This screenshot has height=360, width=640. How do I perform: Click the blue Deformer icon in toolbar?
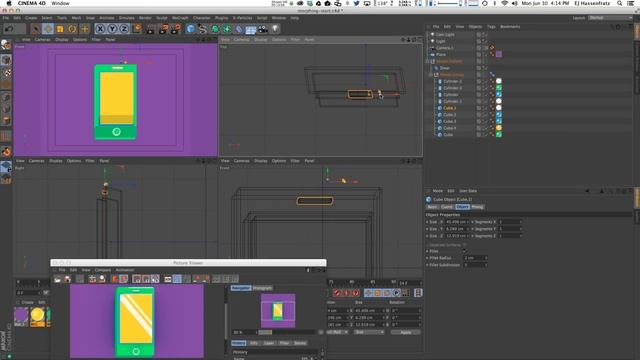(x=239, y=29)
